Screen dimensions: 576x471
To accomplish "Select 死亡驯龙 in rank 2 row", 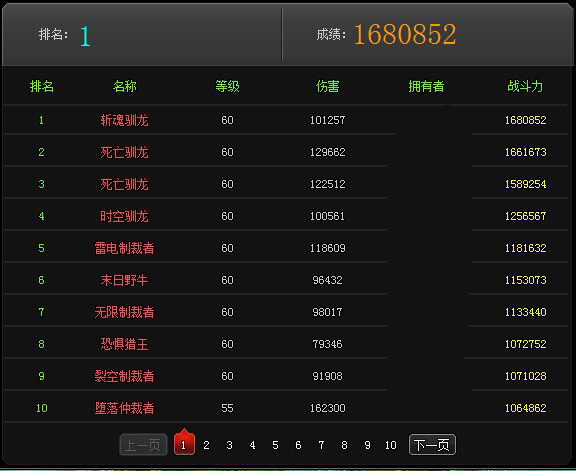I will [x=125, y=152].
